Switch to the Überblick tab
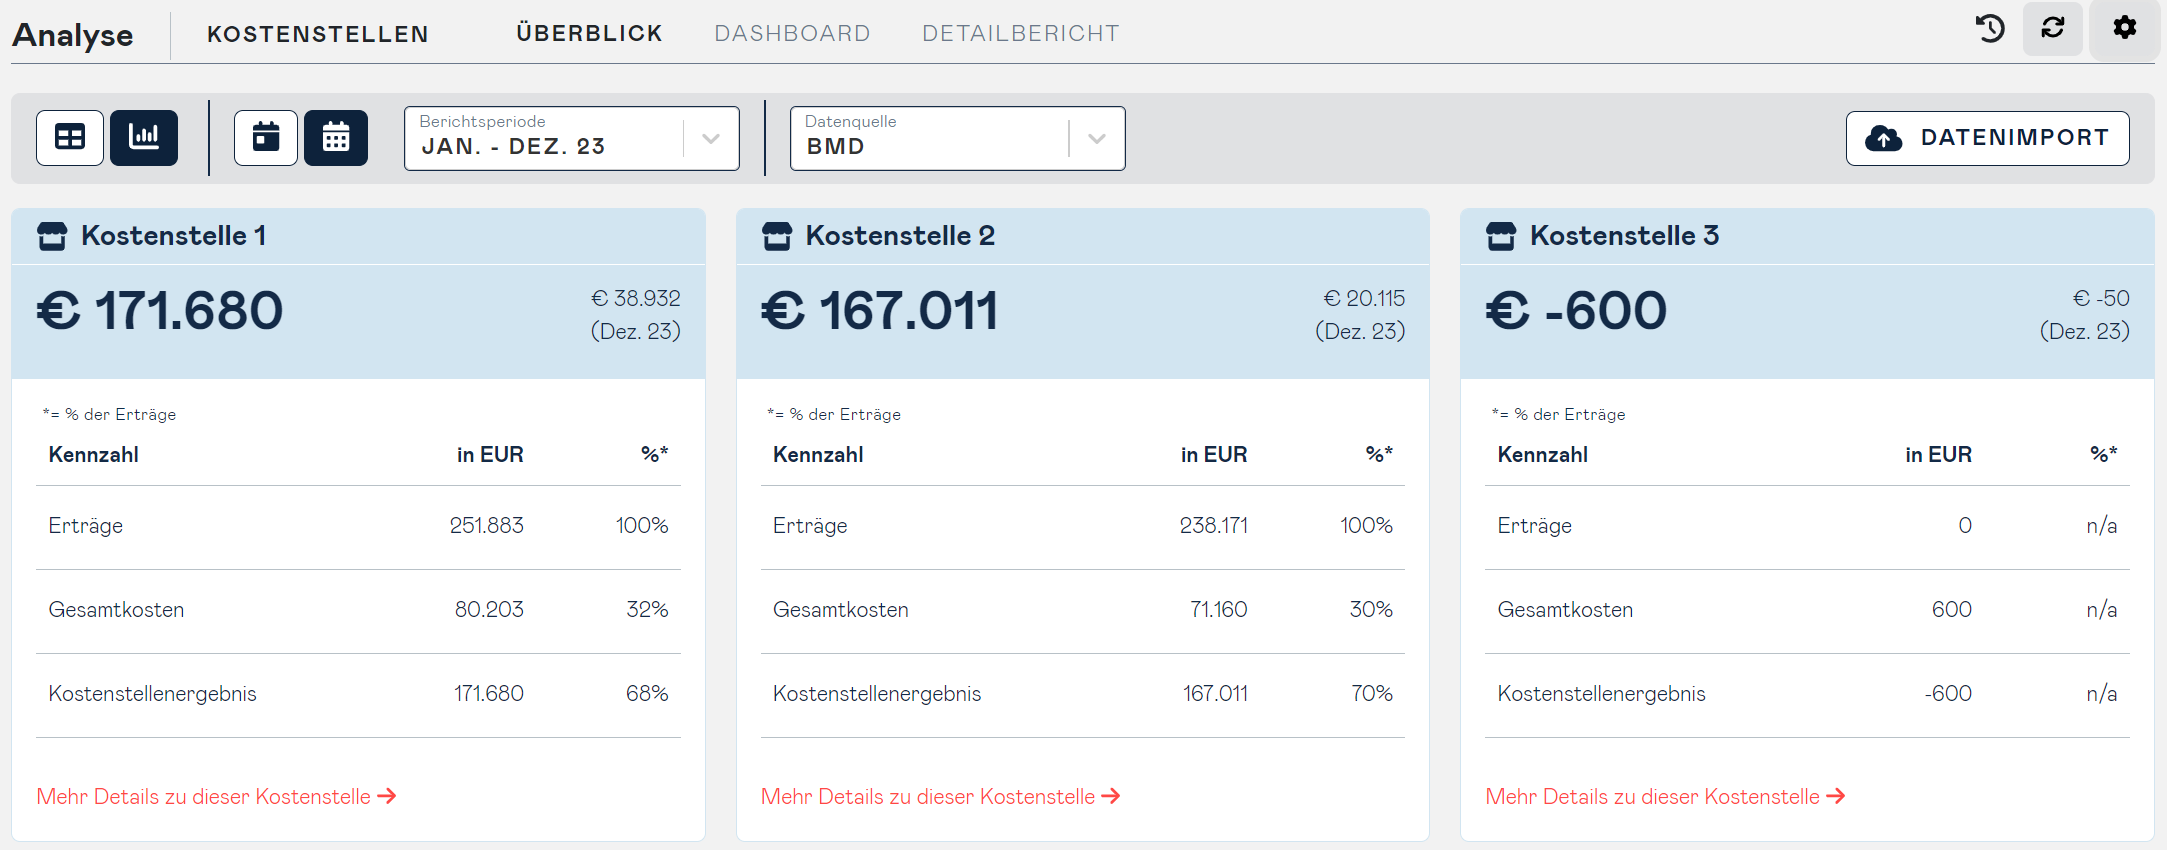2167x850 pixels. 589,33
